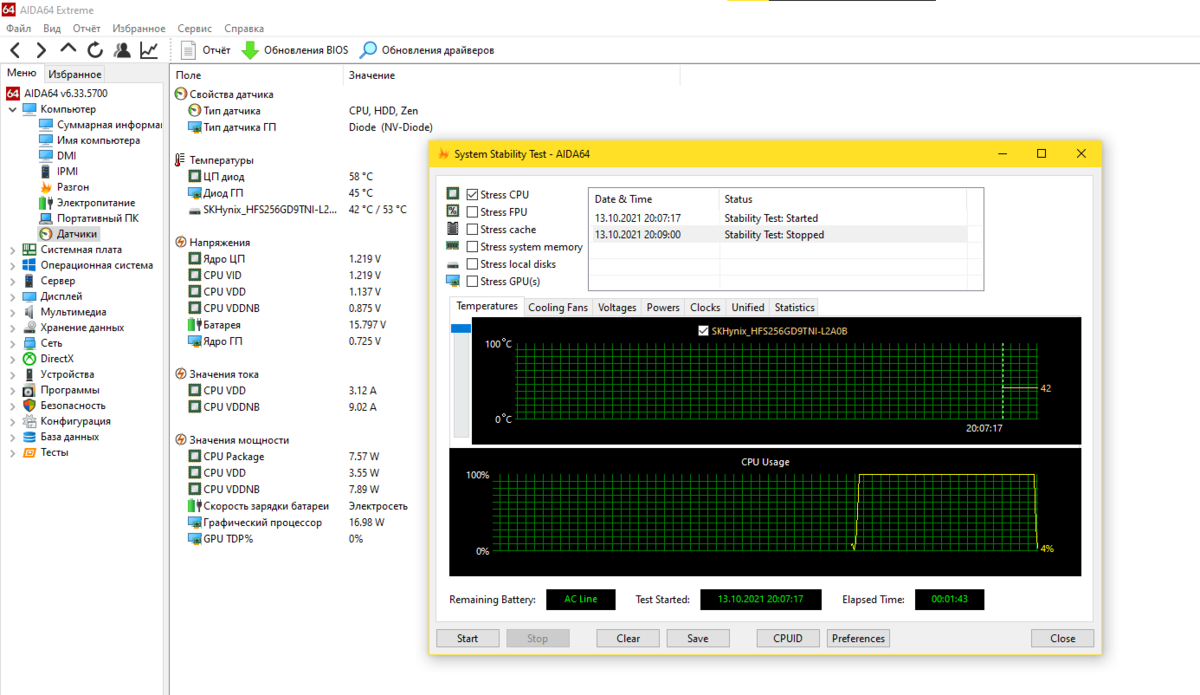This screenshot has width=1200, height=695.
Task: Switch to Clocks tab
Action: (x=705, y=307)
